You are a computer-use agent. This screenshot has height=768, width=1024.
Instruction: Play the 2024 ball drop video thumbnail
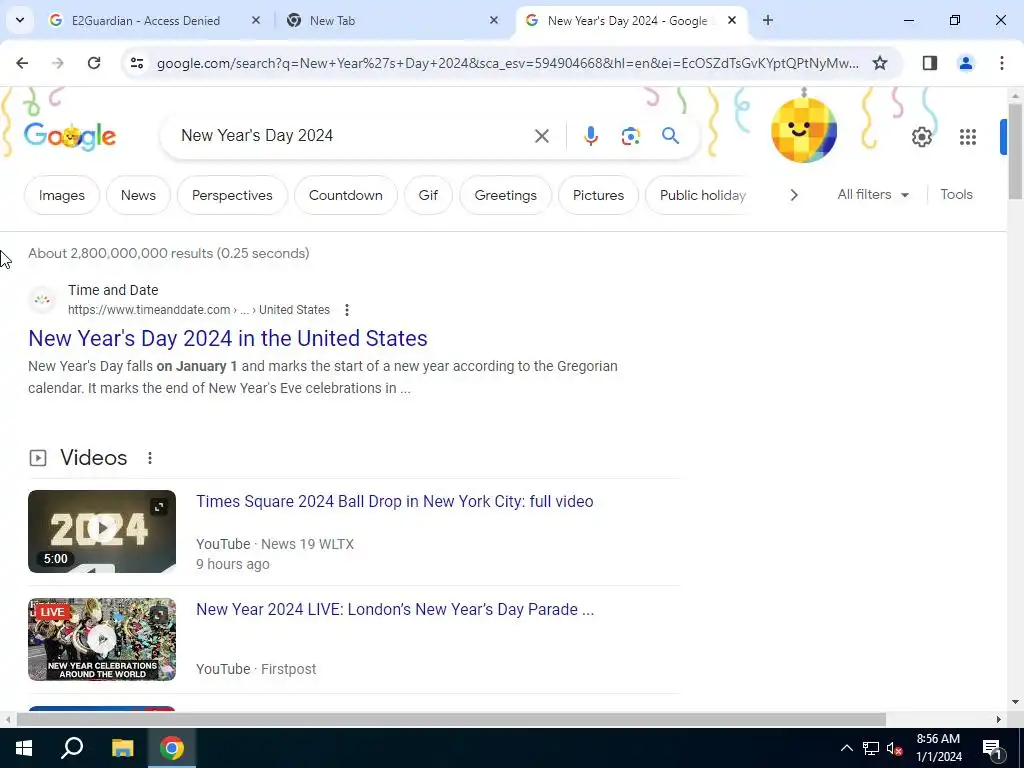(102, 531)
